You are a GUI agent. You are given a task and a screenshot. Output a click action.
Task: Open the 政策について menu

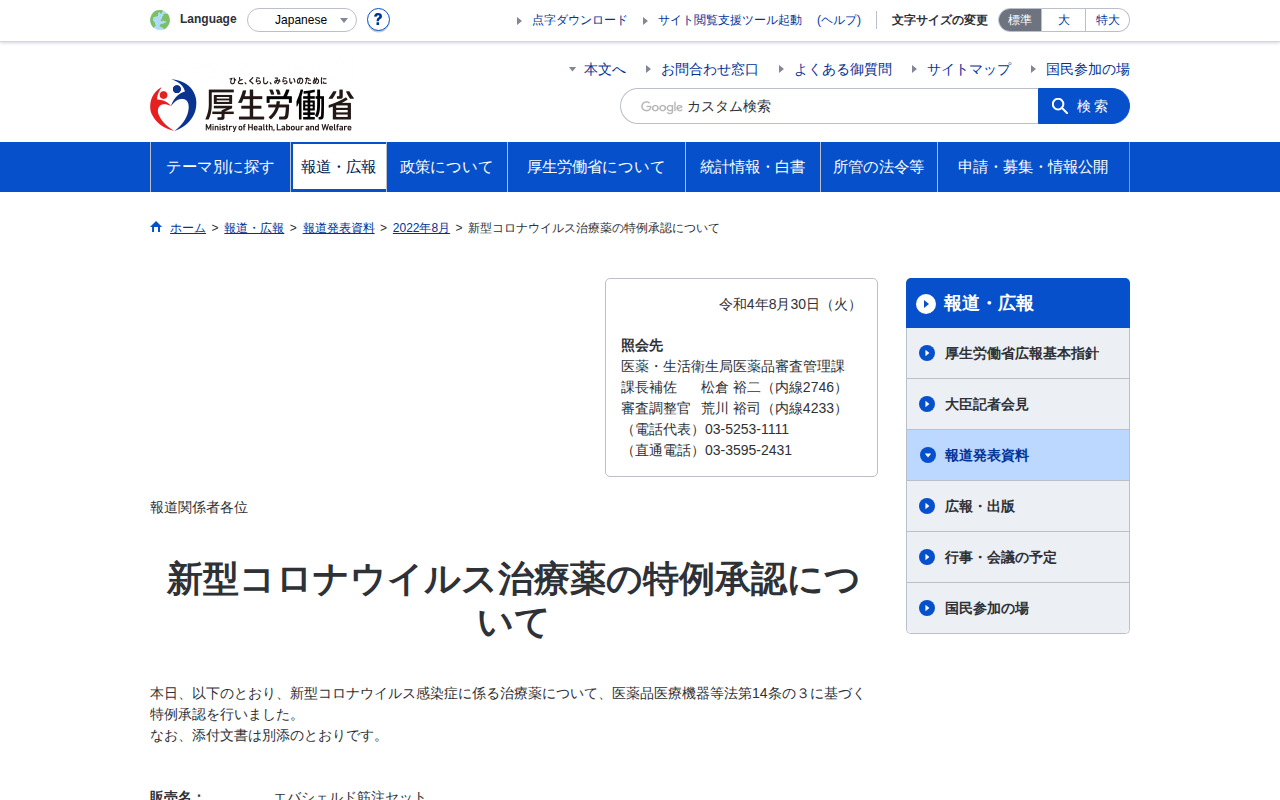pyautogui.click(x=447, y=167)
